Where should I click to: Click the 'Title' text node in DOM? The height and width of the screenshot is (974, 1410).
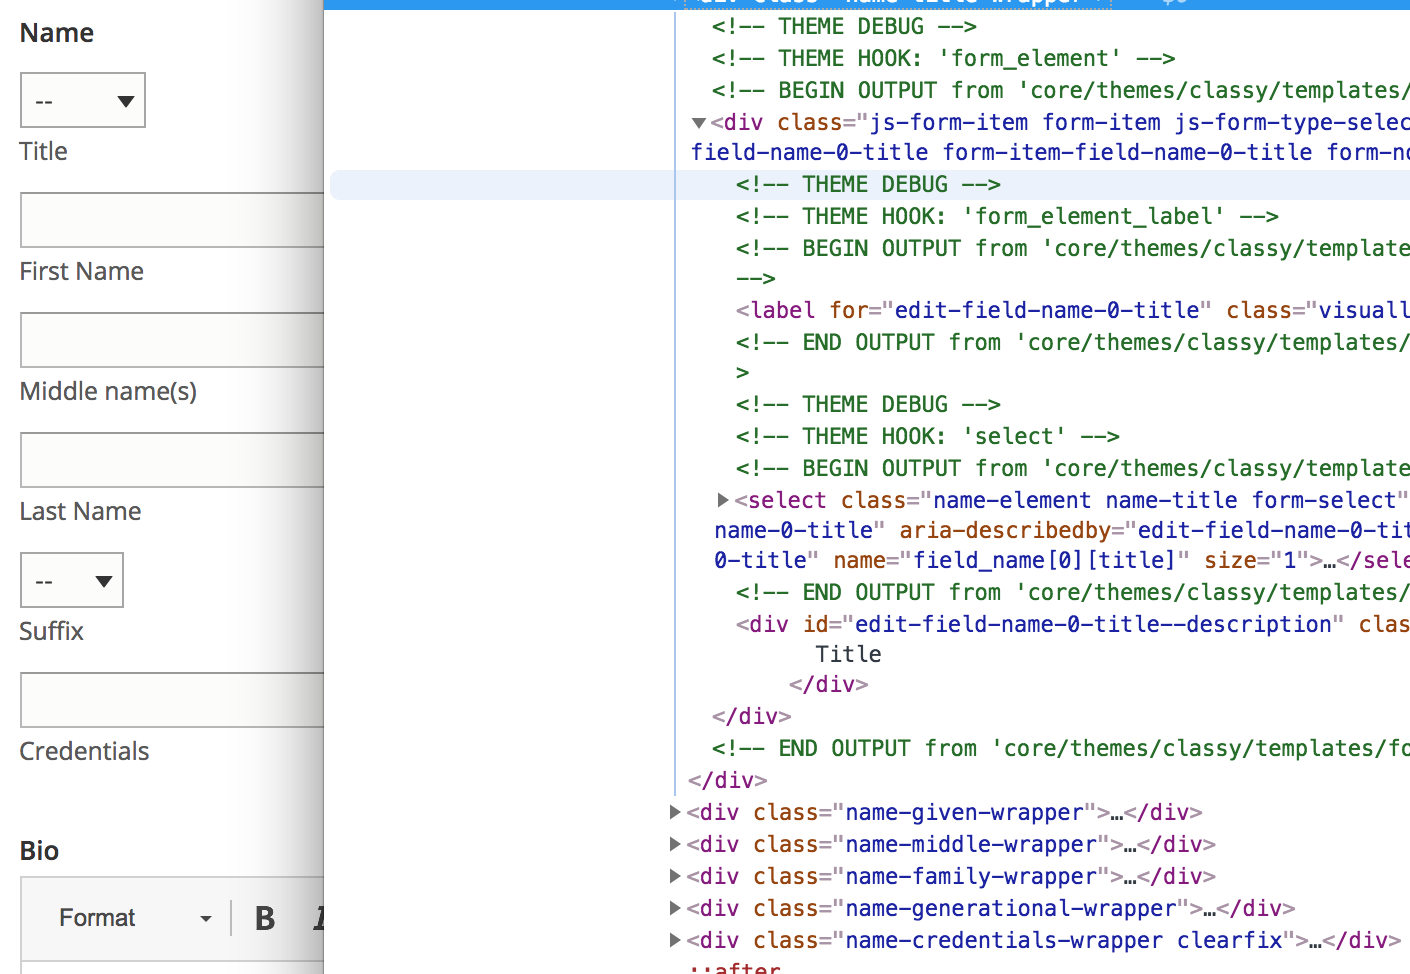848,654
